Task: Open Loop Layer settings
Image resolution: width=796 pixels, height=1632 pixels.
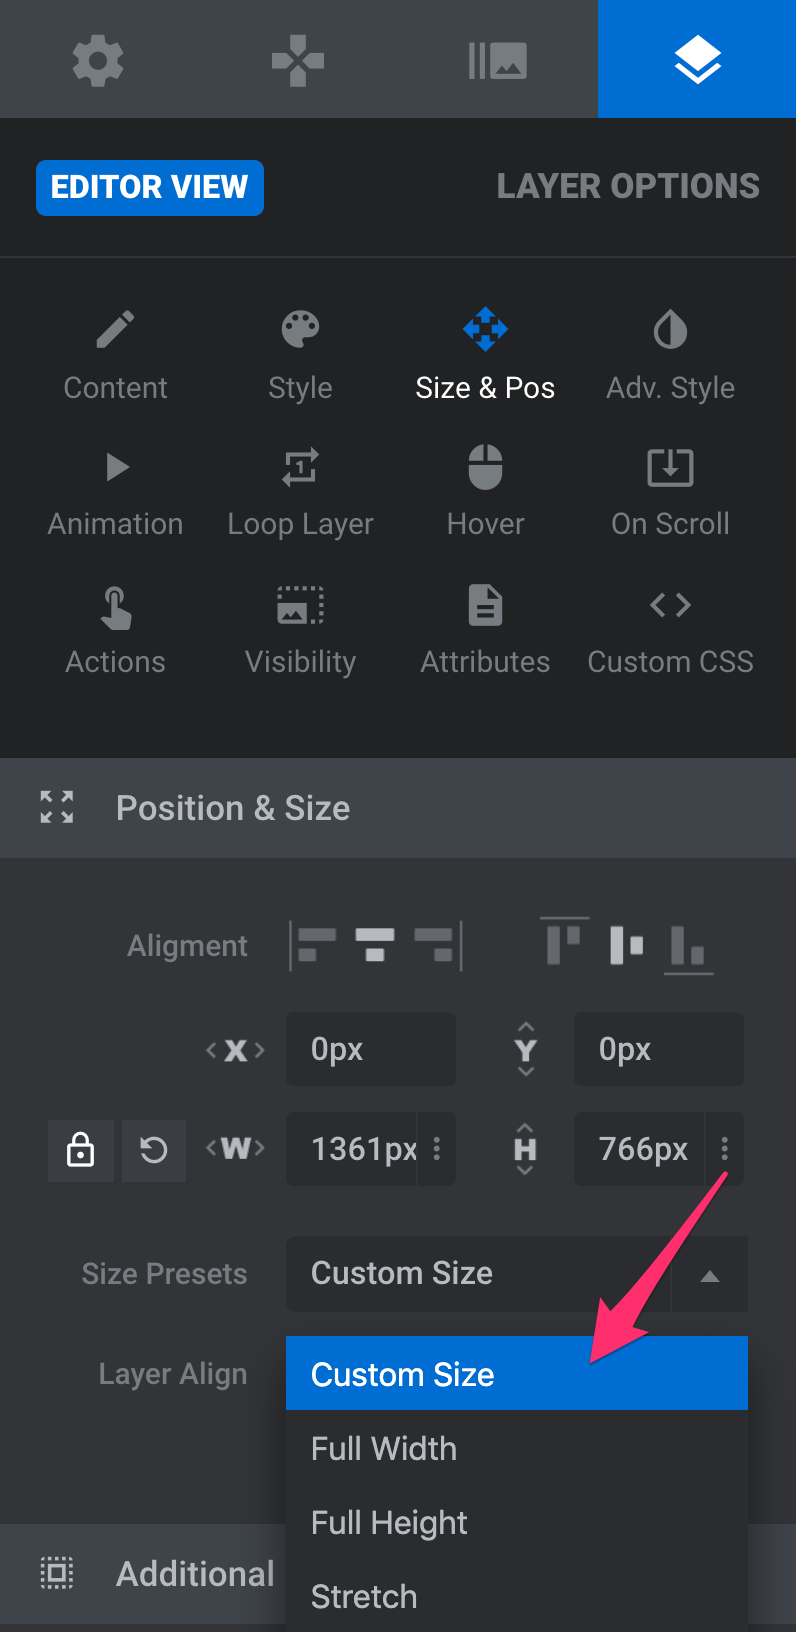Action: [x=300, y=494]
